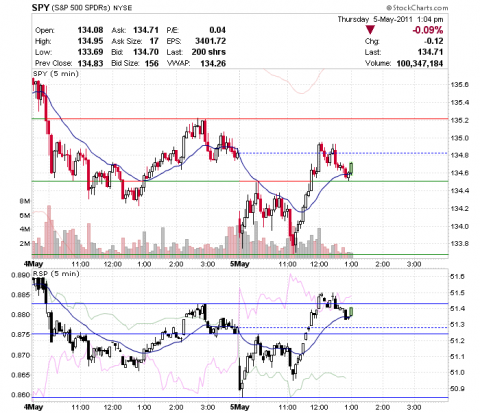Click the 8M volume scale label
This screenshot has height=413, width=480.
pyautogui.click(x=25, y=201)
